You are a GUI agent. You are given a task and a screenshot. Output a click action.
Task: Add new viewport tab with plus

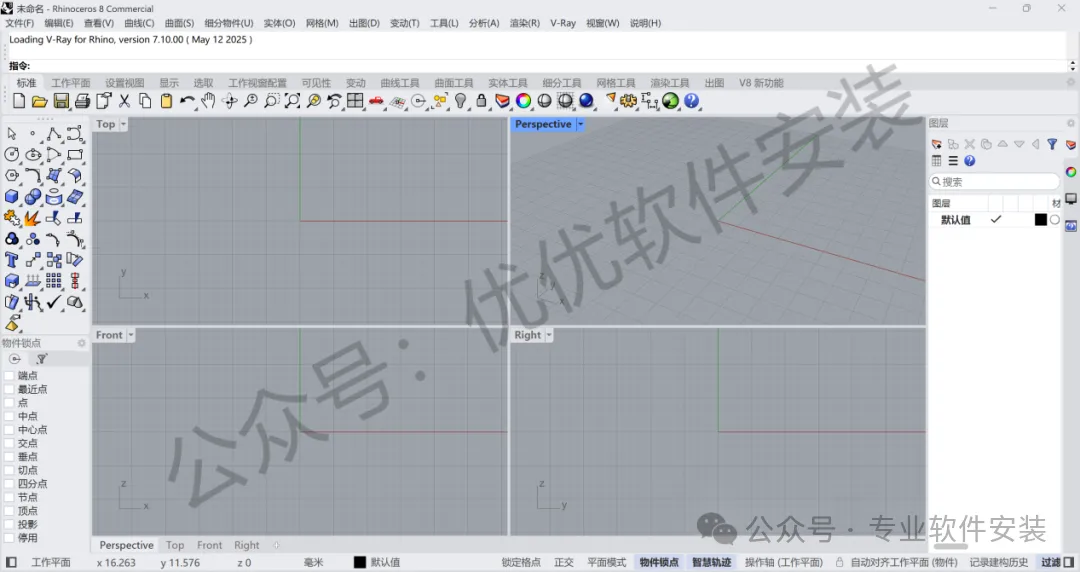point(276,545)
